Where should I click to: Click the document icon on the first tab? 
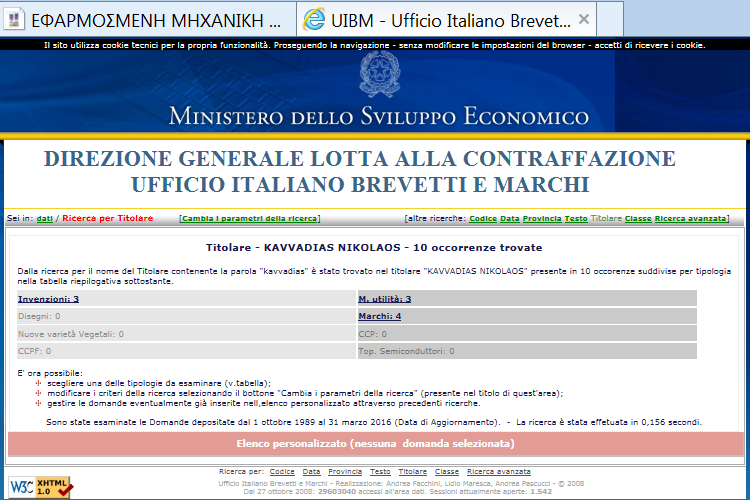click(14, 20)
